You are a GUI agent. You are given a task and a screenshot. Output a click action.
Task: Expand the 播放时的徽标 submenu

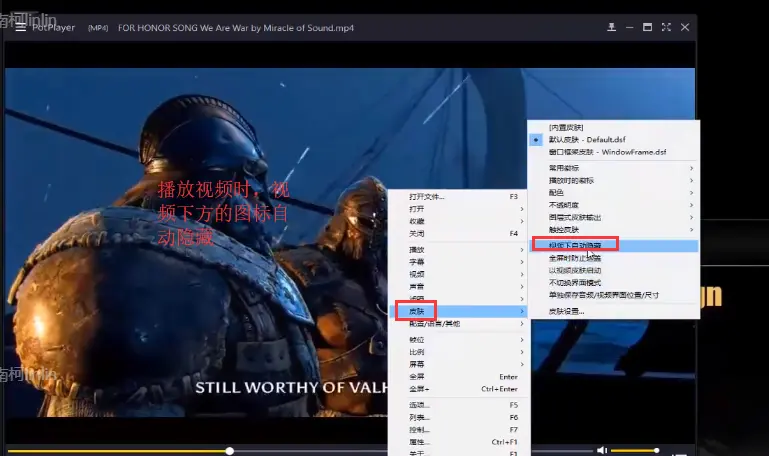click(614, 180)
